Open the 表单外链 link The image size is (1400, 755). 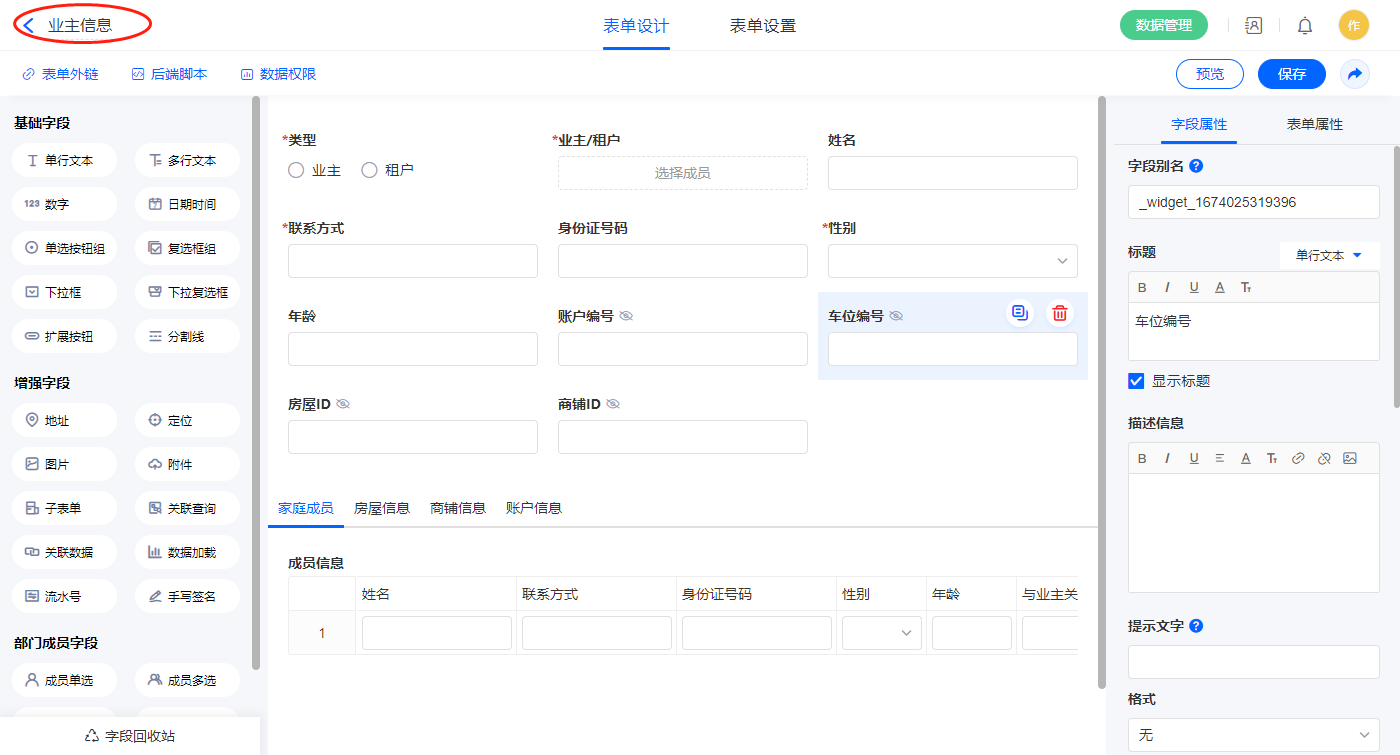coord(60,74)
